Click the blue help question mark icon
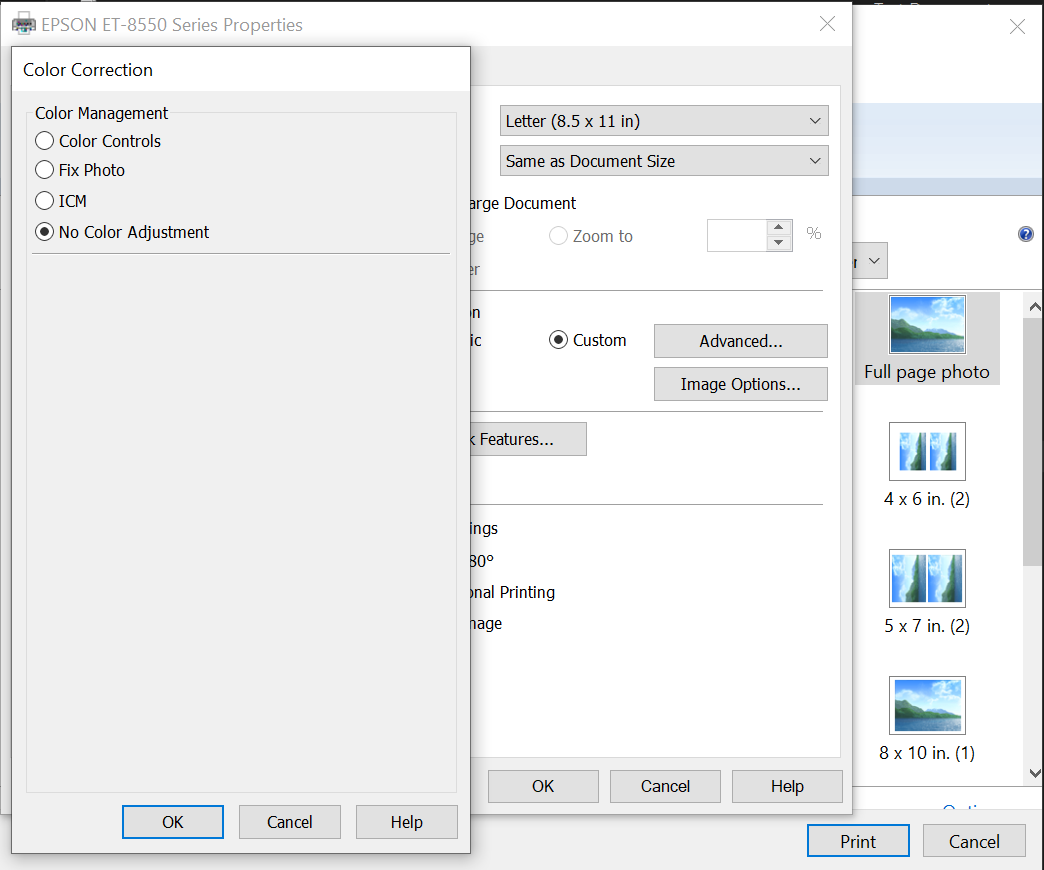 coord(1025,234)
